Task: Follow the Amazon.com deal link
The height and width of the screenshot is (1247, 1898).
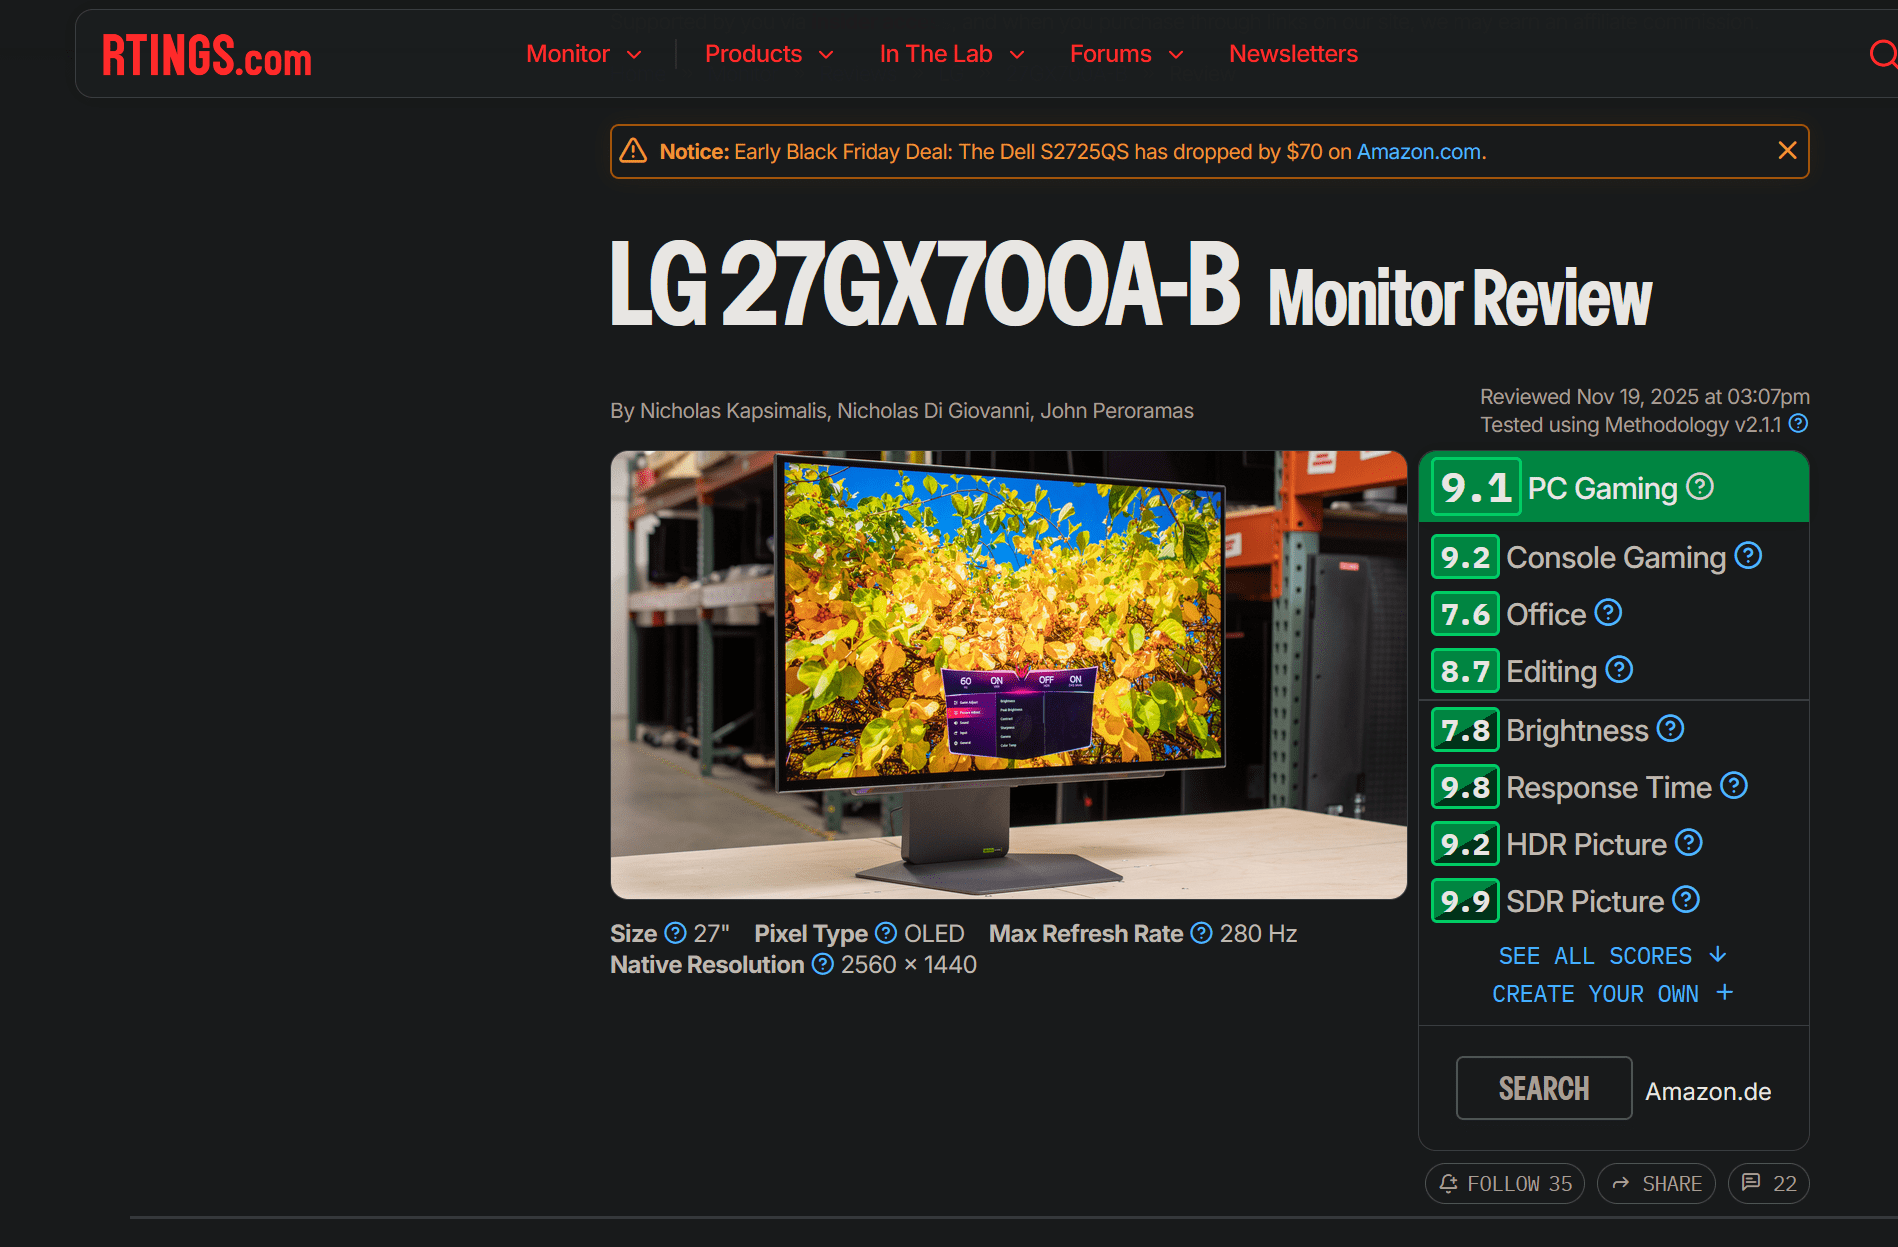Action: tap(1418, 152)
